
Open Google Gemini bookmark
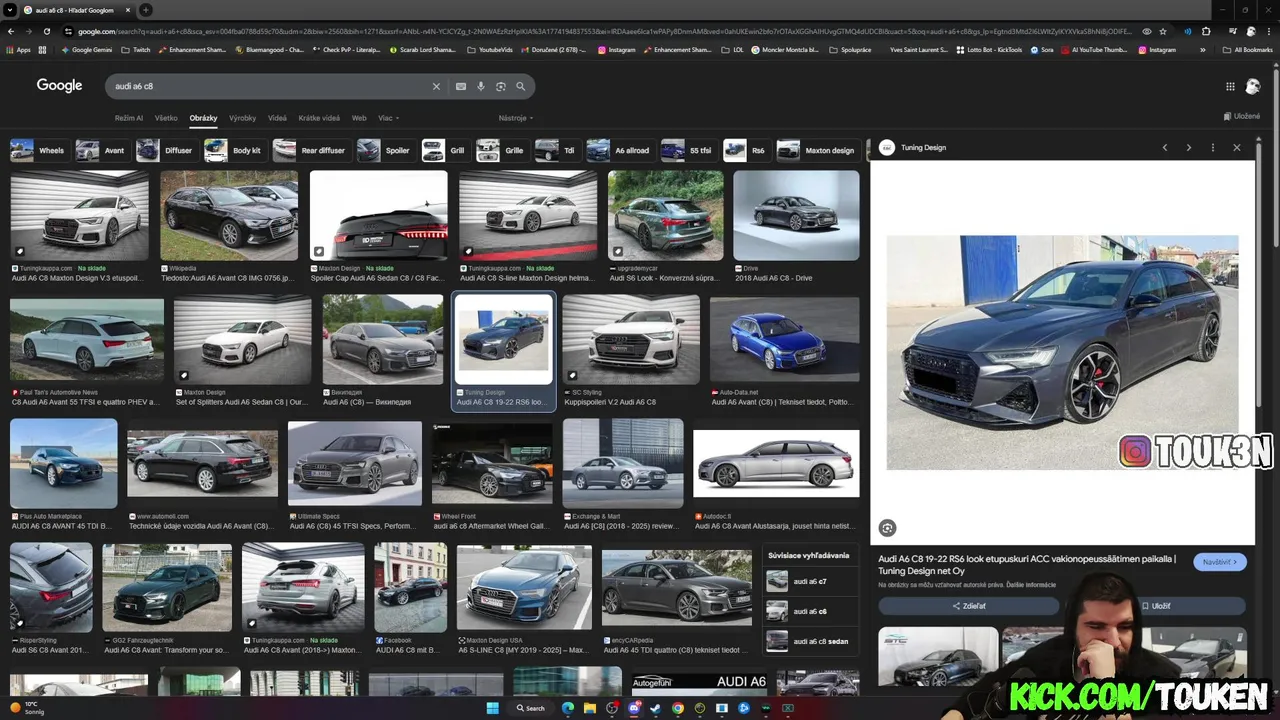pyautogui.click(x=86, y=50)
